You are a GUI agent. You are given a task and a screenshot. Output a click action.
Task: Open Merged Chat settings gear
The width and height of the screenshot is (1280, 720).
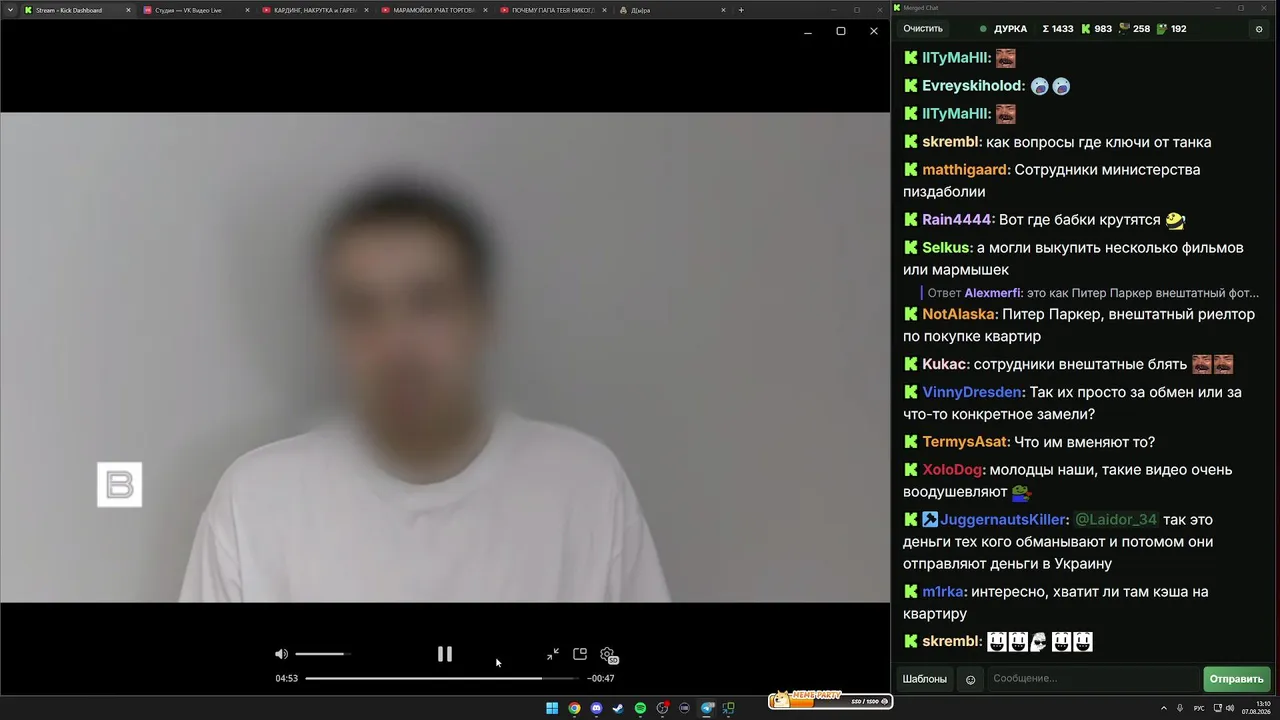[1259, 29]
